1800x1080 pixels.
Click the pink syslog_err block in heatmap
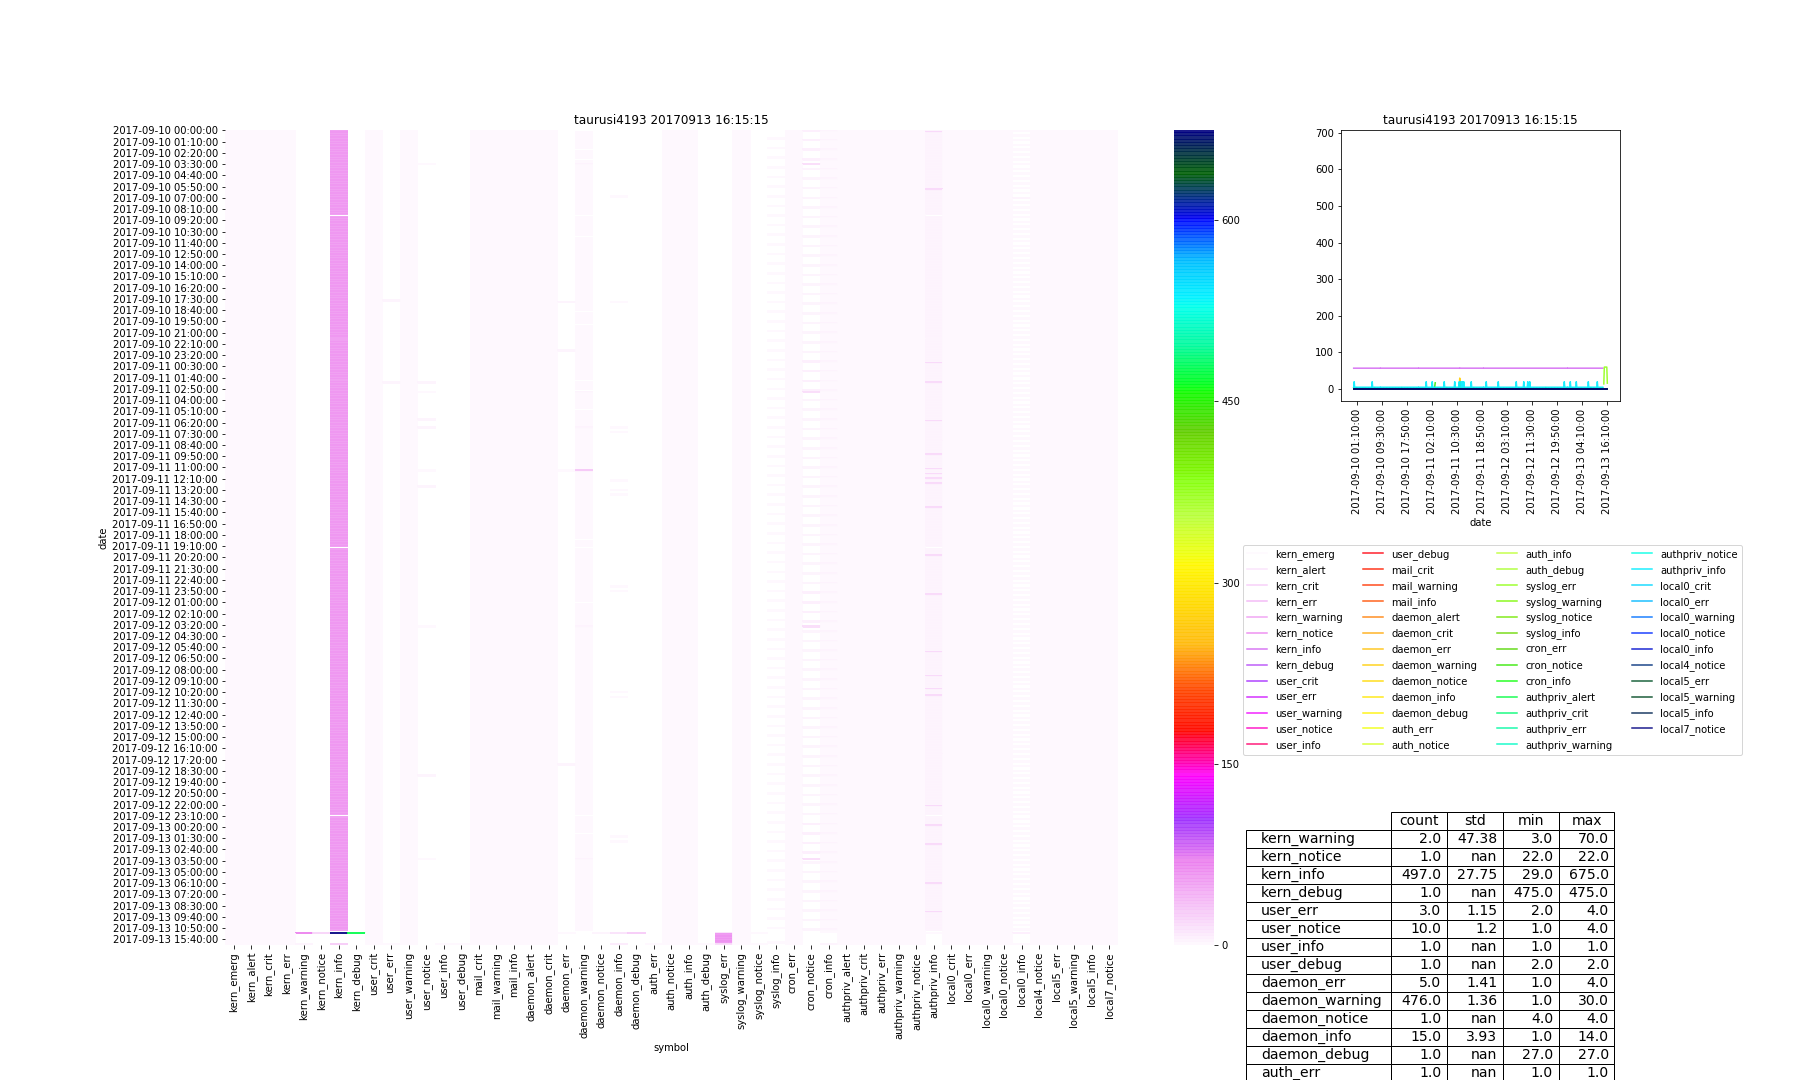(x=723, y=938)
